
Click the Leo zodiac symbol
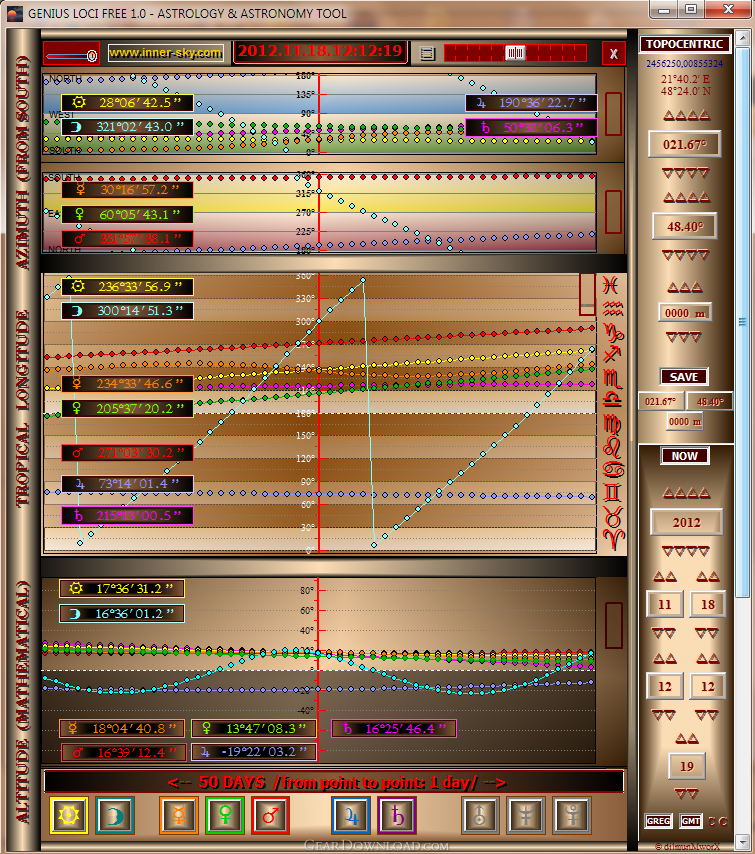tap(613, 447)
